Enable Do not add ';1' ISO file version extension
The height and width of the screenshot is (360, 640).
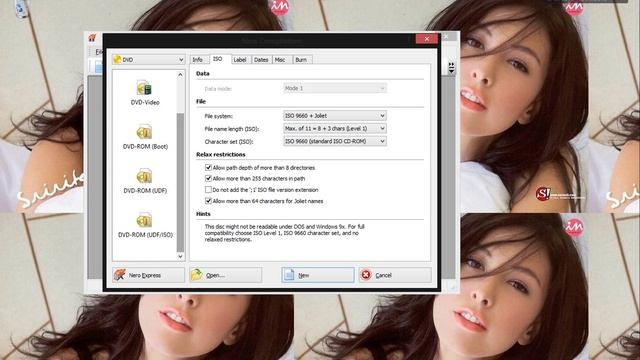[x=208, y=189]
